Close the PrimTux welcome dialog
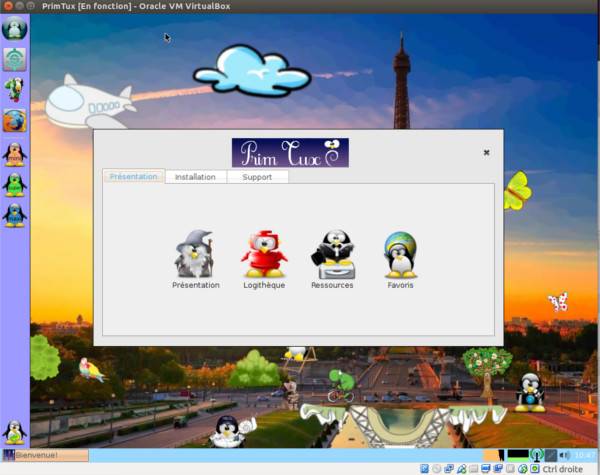600x475 pixels. [486, 152]
